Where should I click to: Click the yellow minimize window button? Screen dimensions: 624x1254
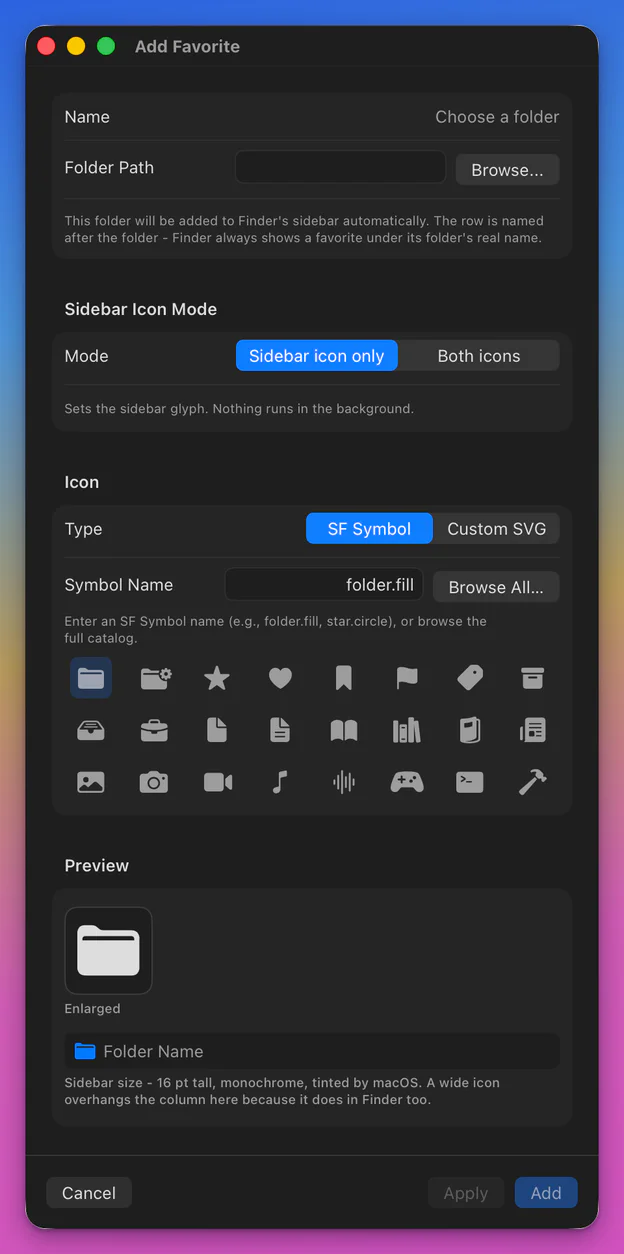point(76,46)
